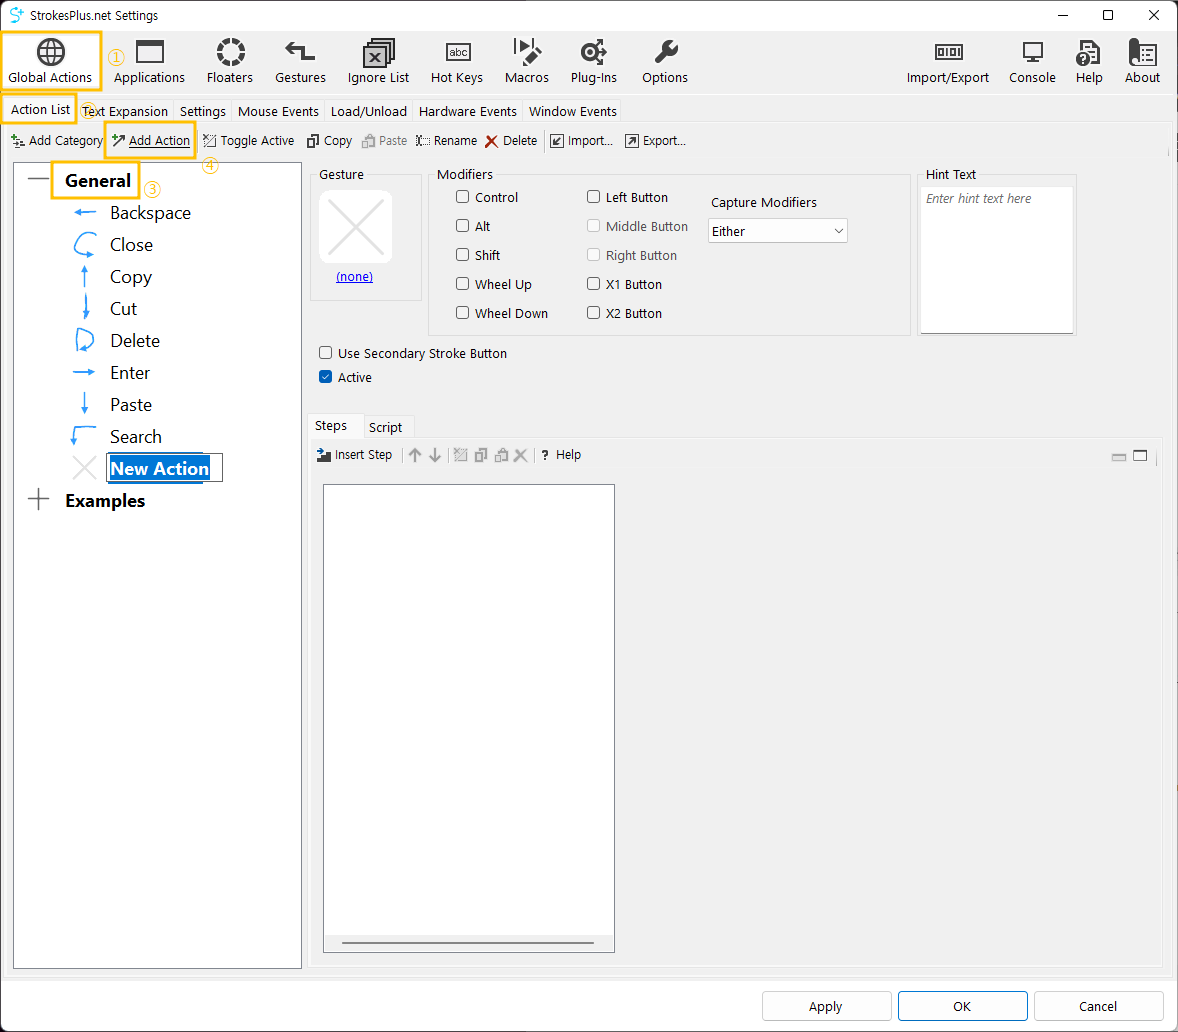Open Help from the top toolbar
Image resolution: width=1178 pixels, height=1032 pixels.
pos(1089,62)
